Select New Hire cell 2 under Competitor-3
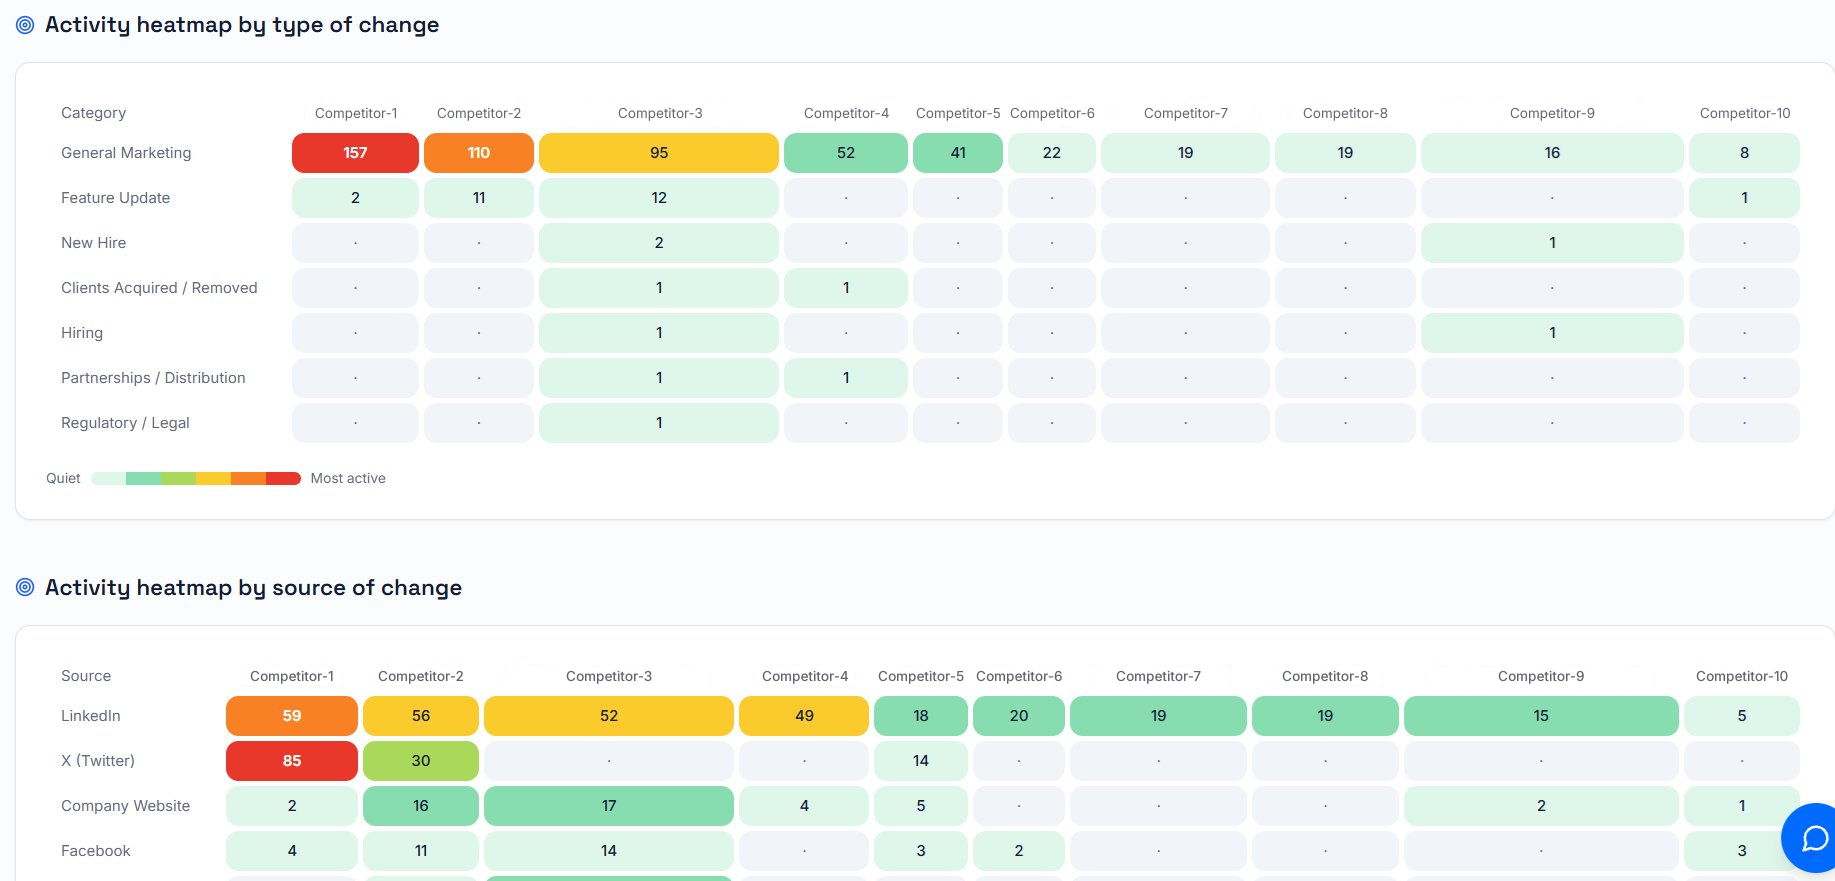The width and height of the screenshot is (1835, 881). (659, 243)
